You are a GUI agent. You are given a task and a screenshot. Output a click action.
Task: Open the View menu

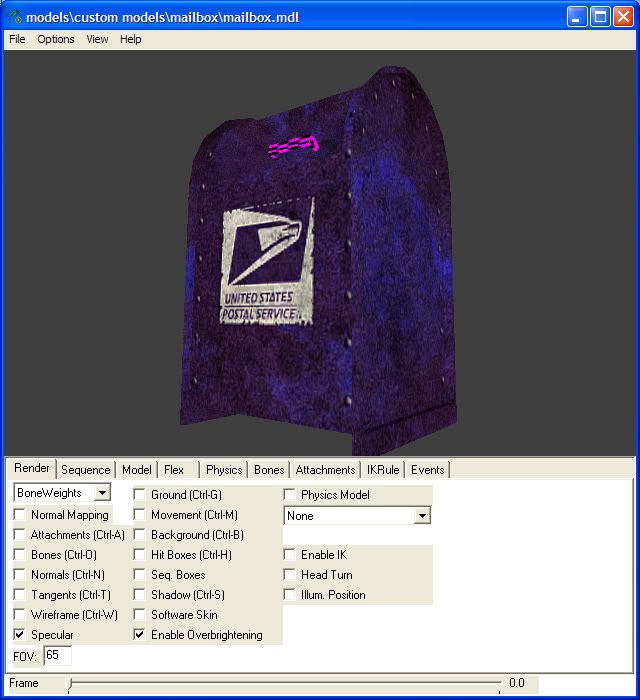click(x=97, y=39)
